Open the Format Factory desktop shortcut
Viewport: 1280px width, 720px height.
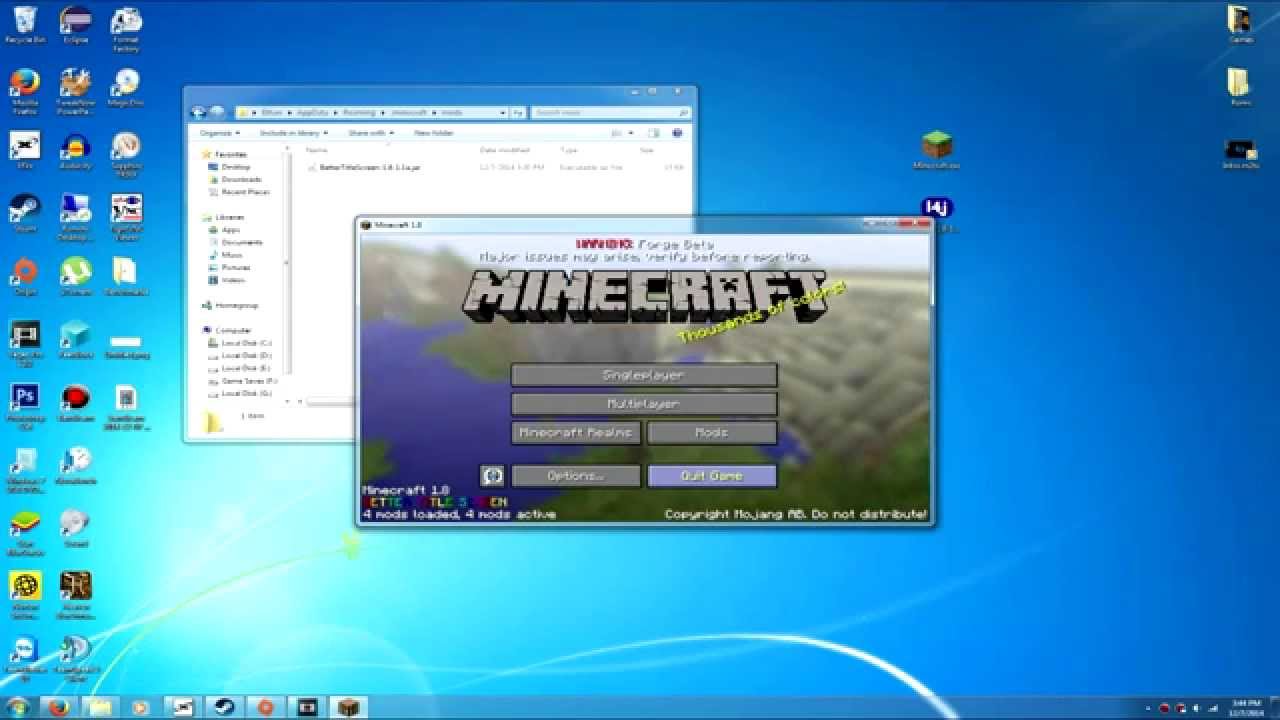point(126,30)
